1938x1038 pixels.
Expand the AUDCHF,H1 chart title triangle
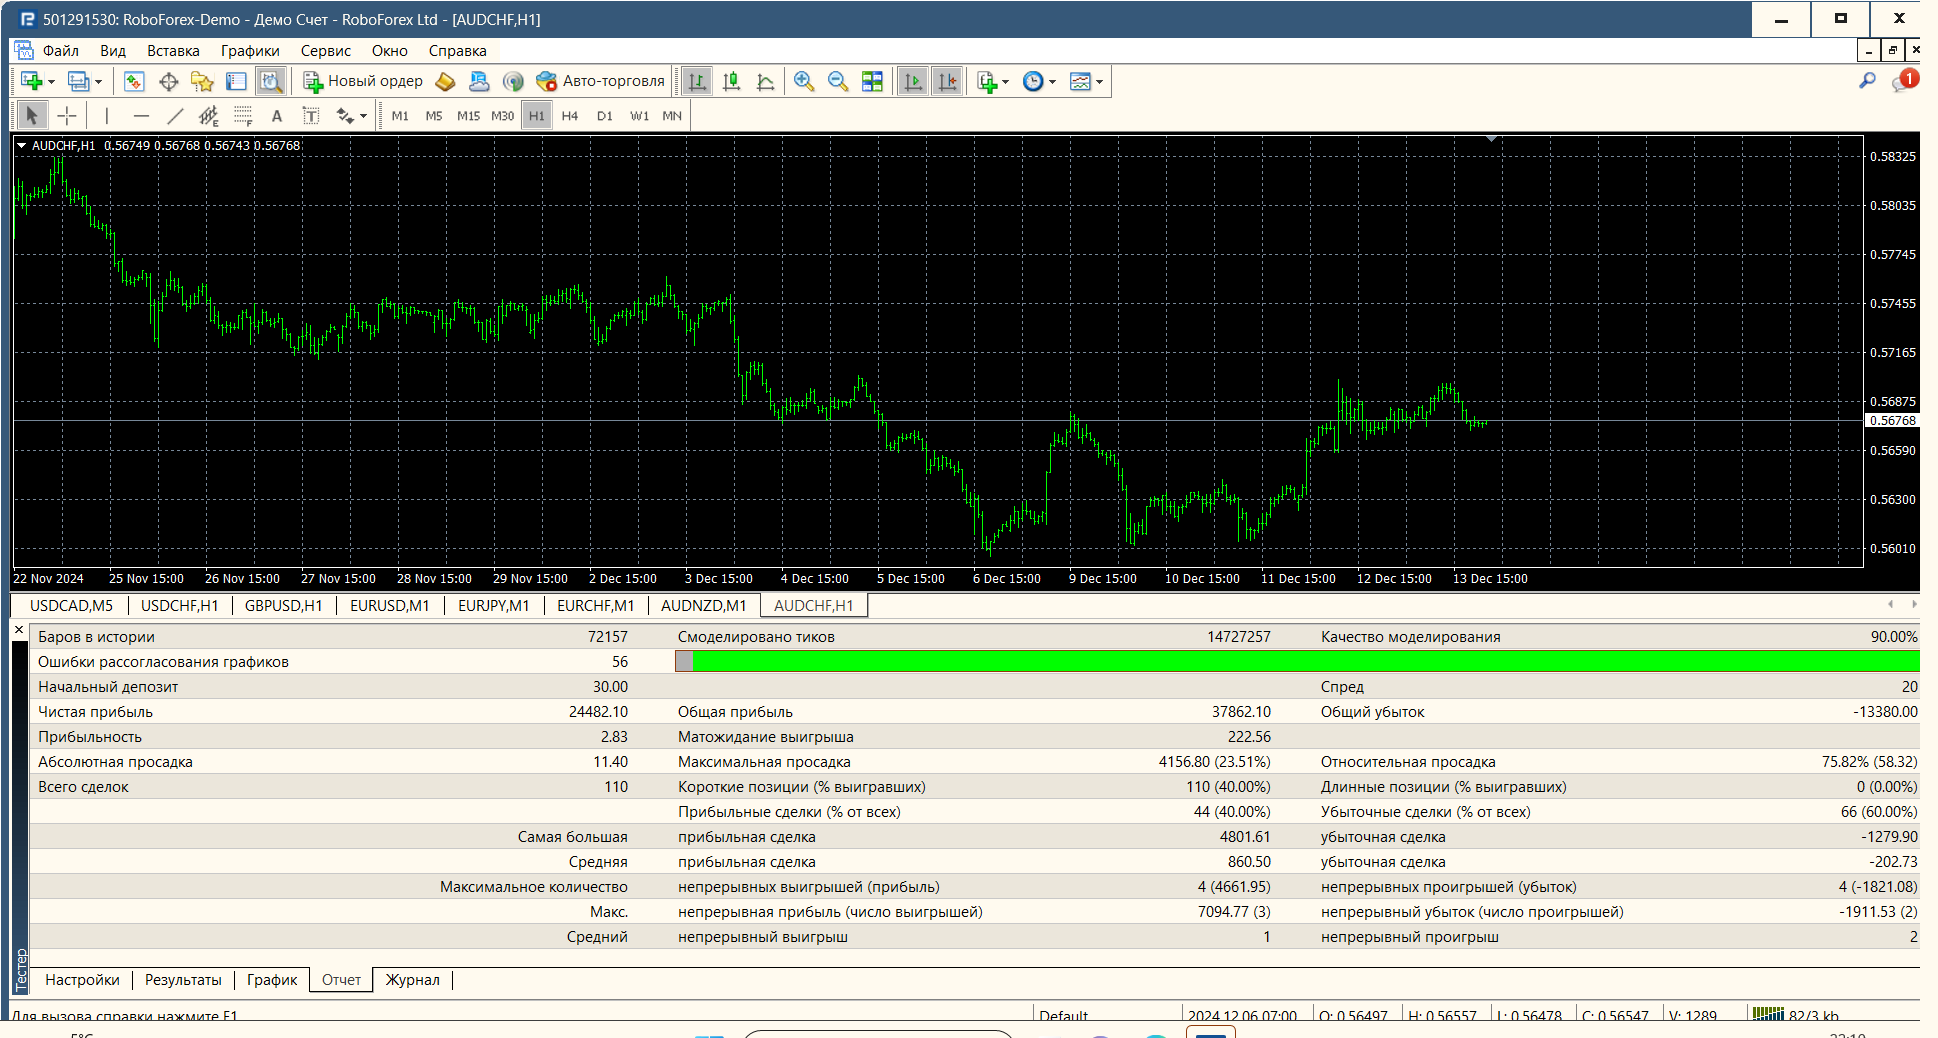(21, 145)
